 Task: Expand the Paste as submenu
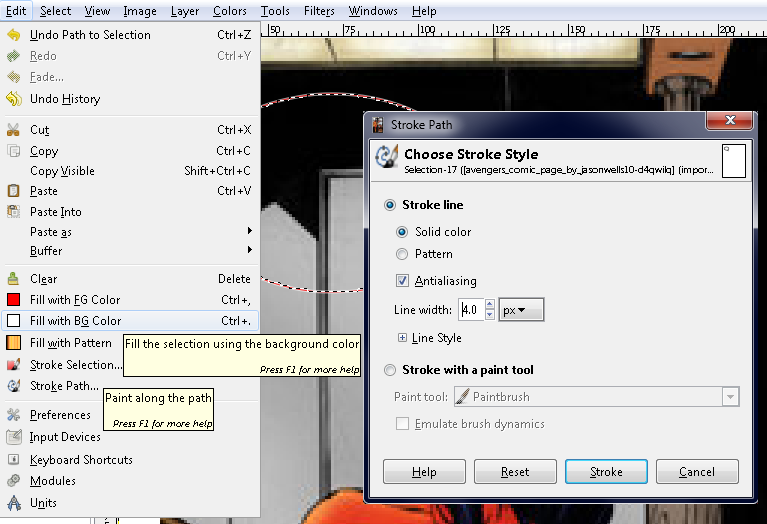point(250,230)
